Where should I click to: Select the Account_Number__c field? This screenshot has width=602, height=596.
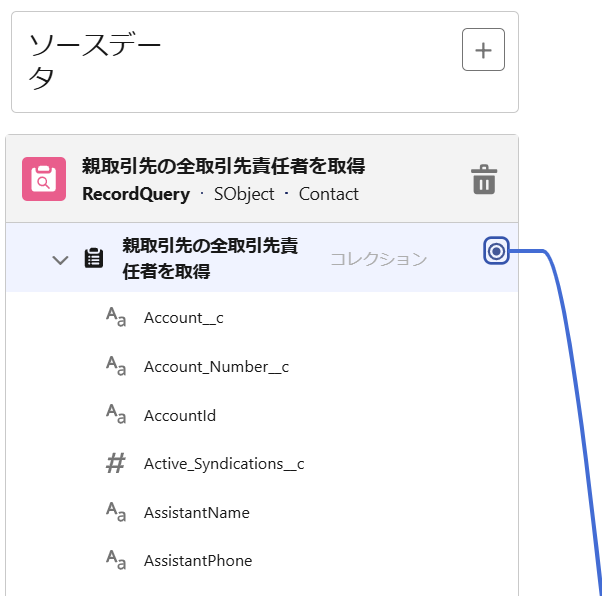tap(262, 367)
